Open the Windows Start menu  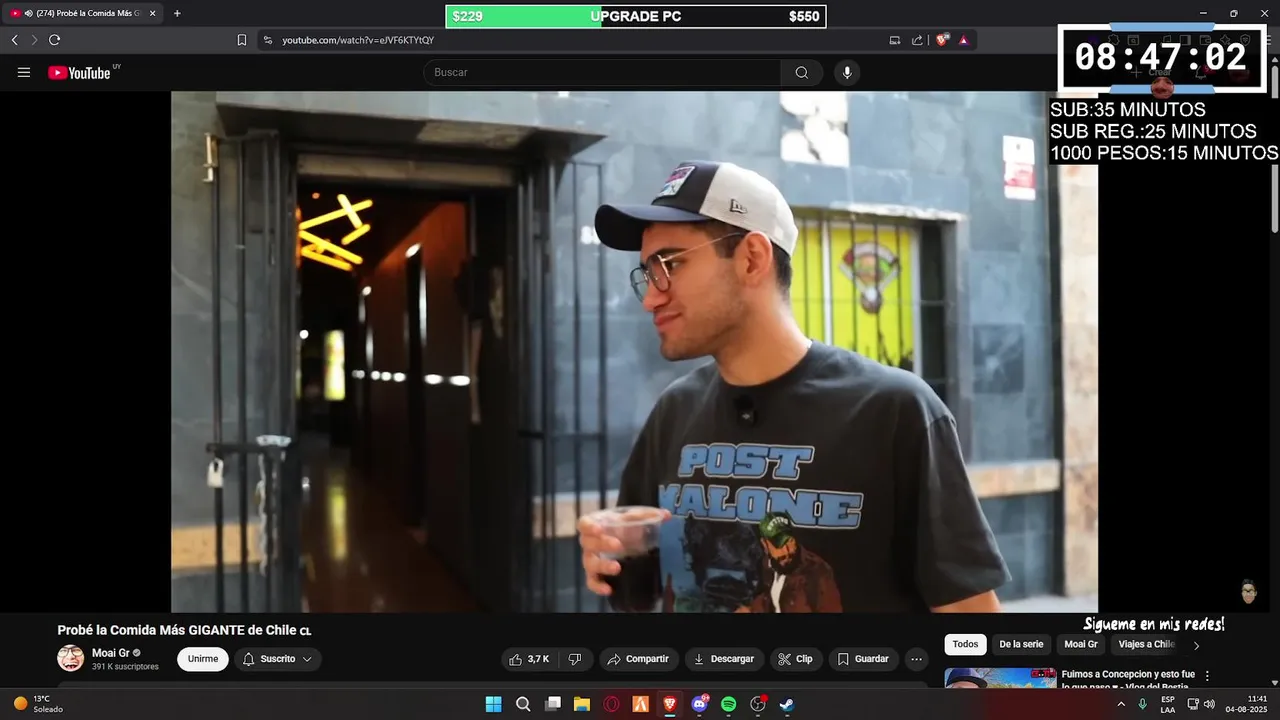pos(494,704)
